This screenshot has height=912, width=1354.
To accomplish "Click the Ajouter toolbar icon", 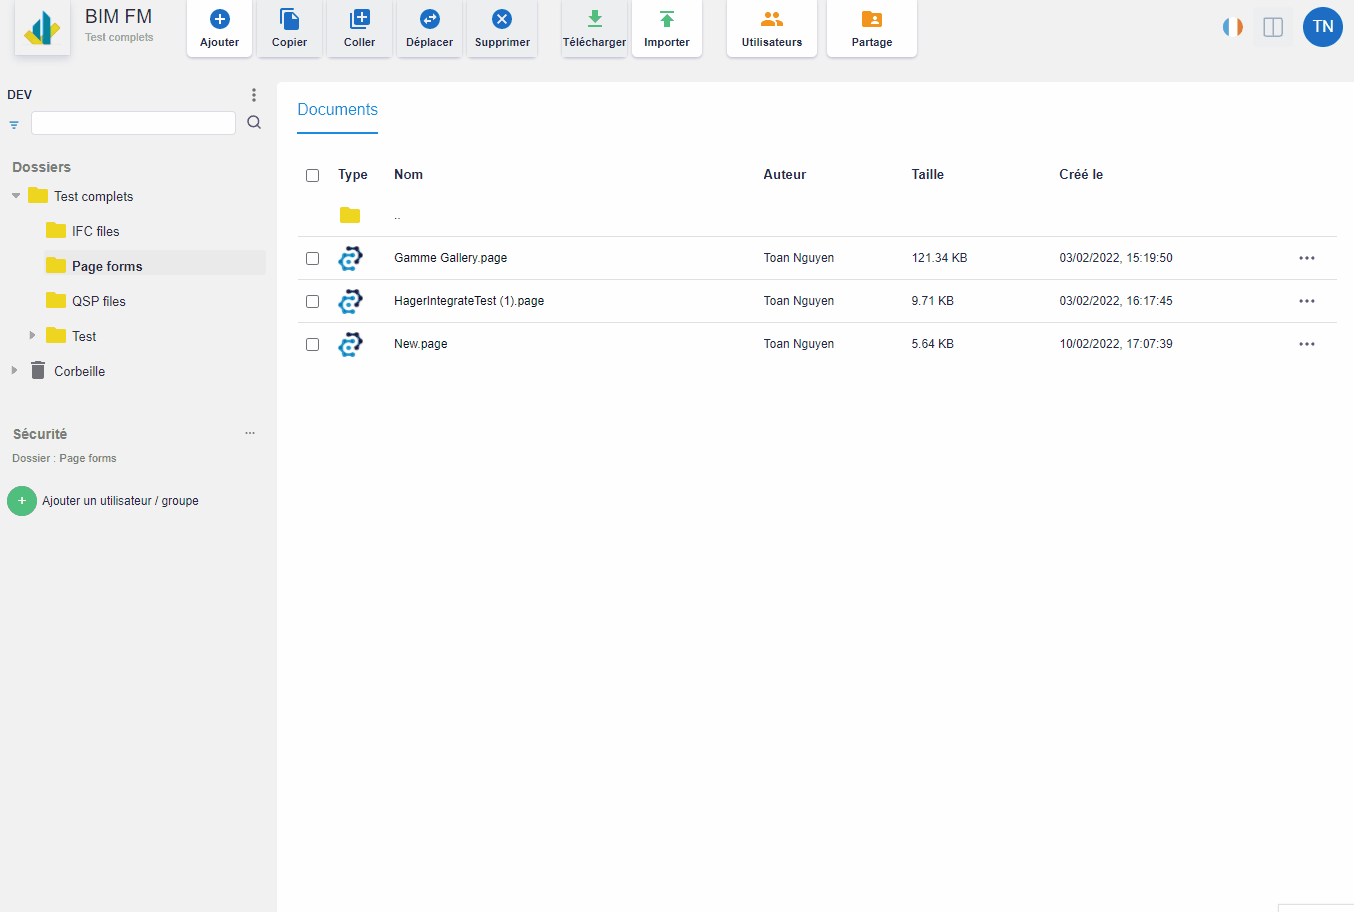I will (x=219, y=20).
